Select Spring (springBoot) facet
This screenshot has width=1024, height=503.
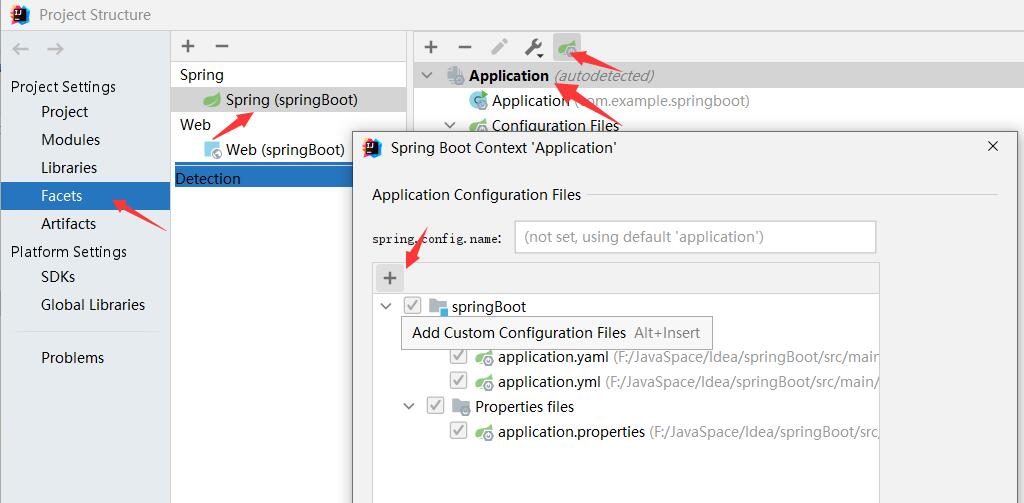[291, 100]
